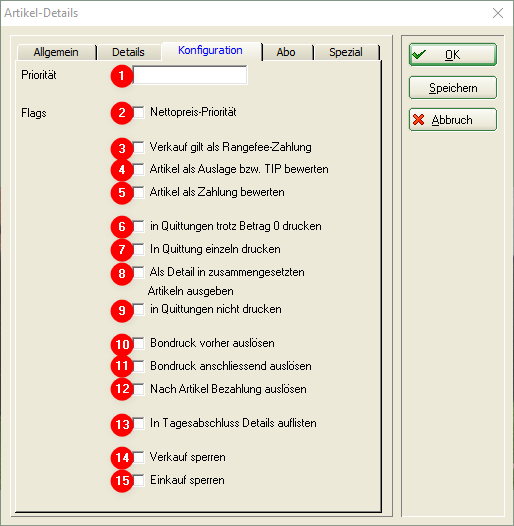Click into the Priorität input field
Image resolution: width=514 pixels, height=526 pixels.
190,75
